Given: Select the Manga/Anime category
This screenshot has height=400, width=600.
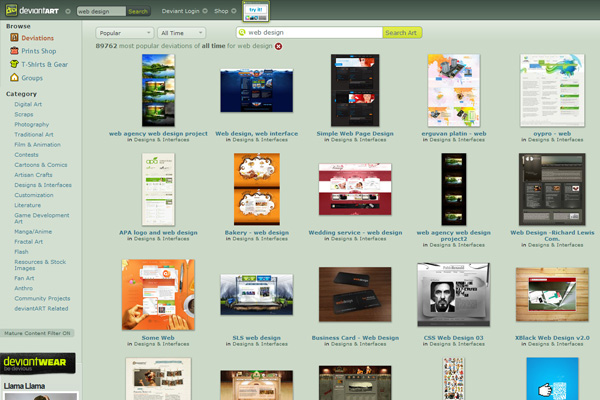Looking at the screenshot, I should pyautogui.click(x=33, y=232).
